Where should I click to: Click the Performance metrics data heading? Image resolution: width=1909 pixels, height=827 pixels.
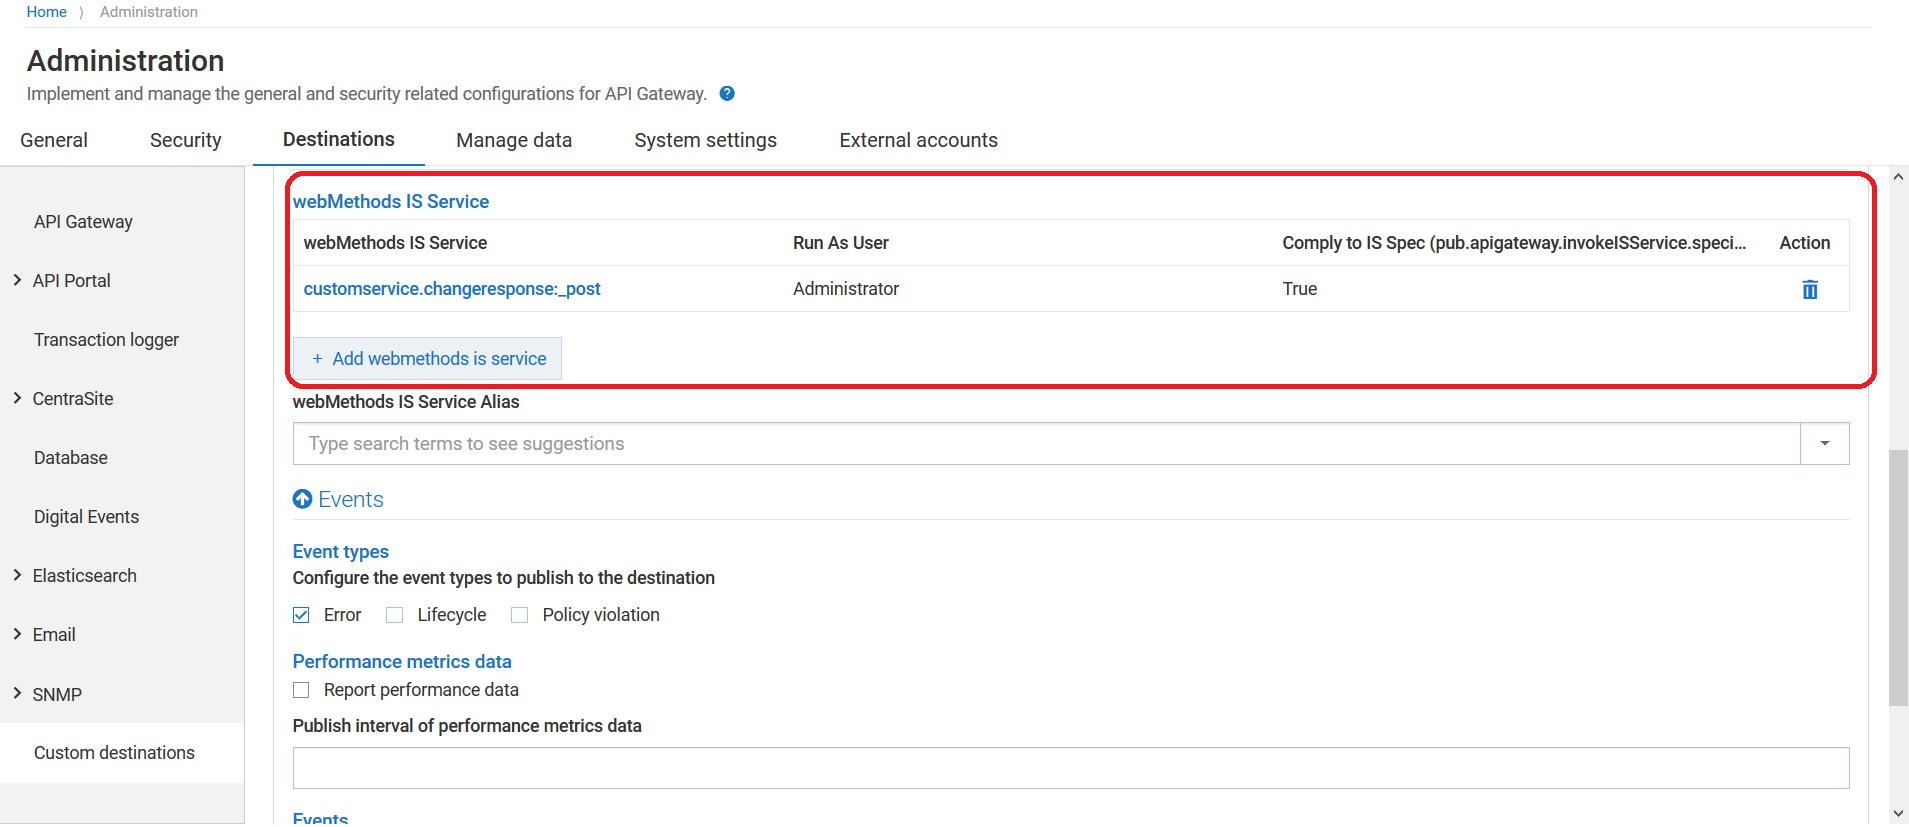402,662
